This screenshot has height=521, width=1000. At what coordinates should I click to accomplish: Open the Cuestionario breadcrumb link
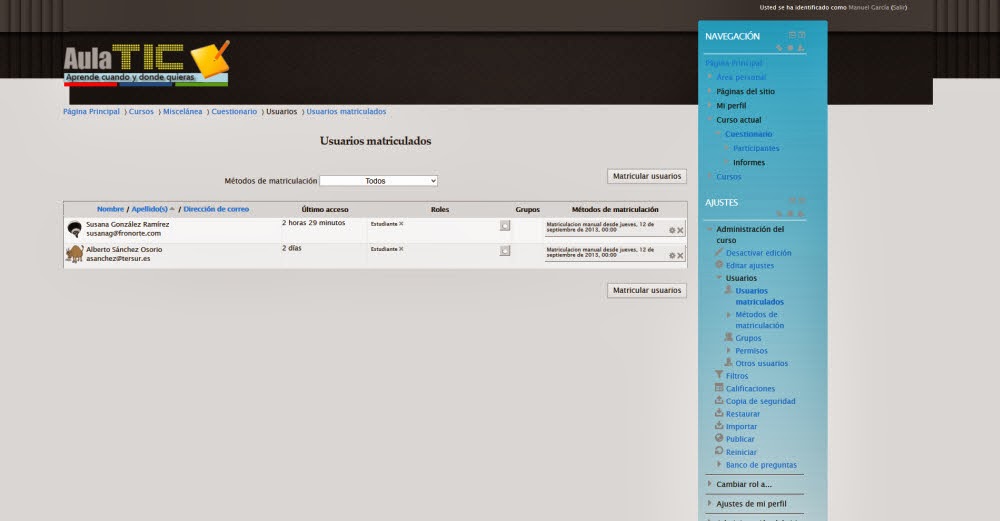(x=234, y=112)
